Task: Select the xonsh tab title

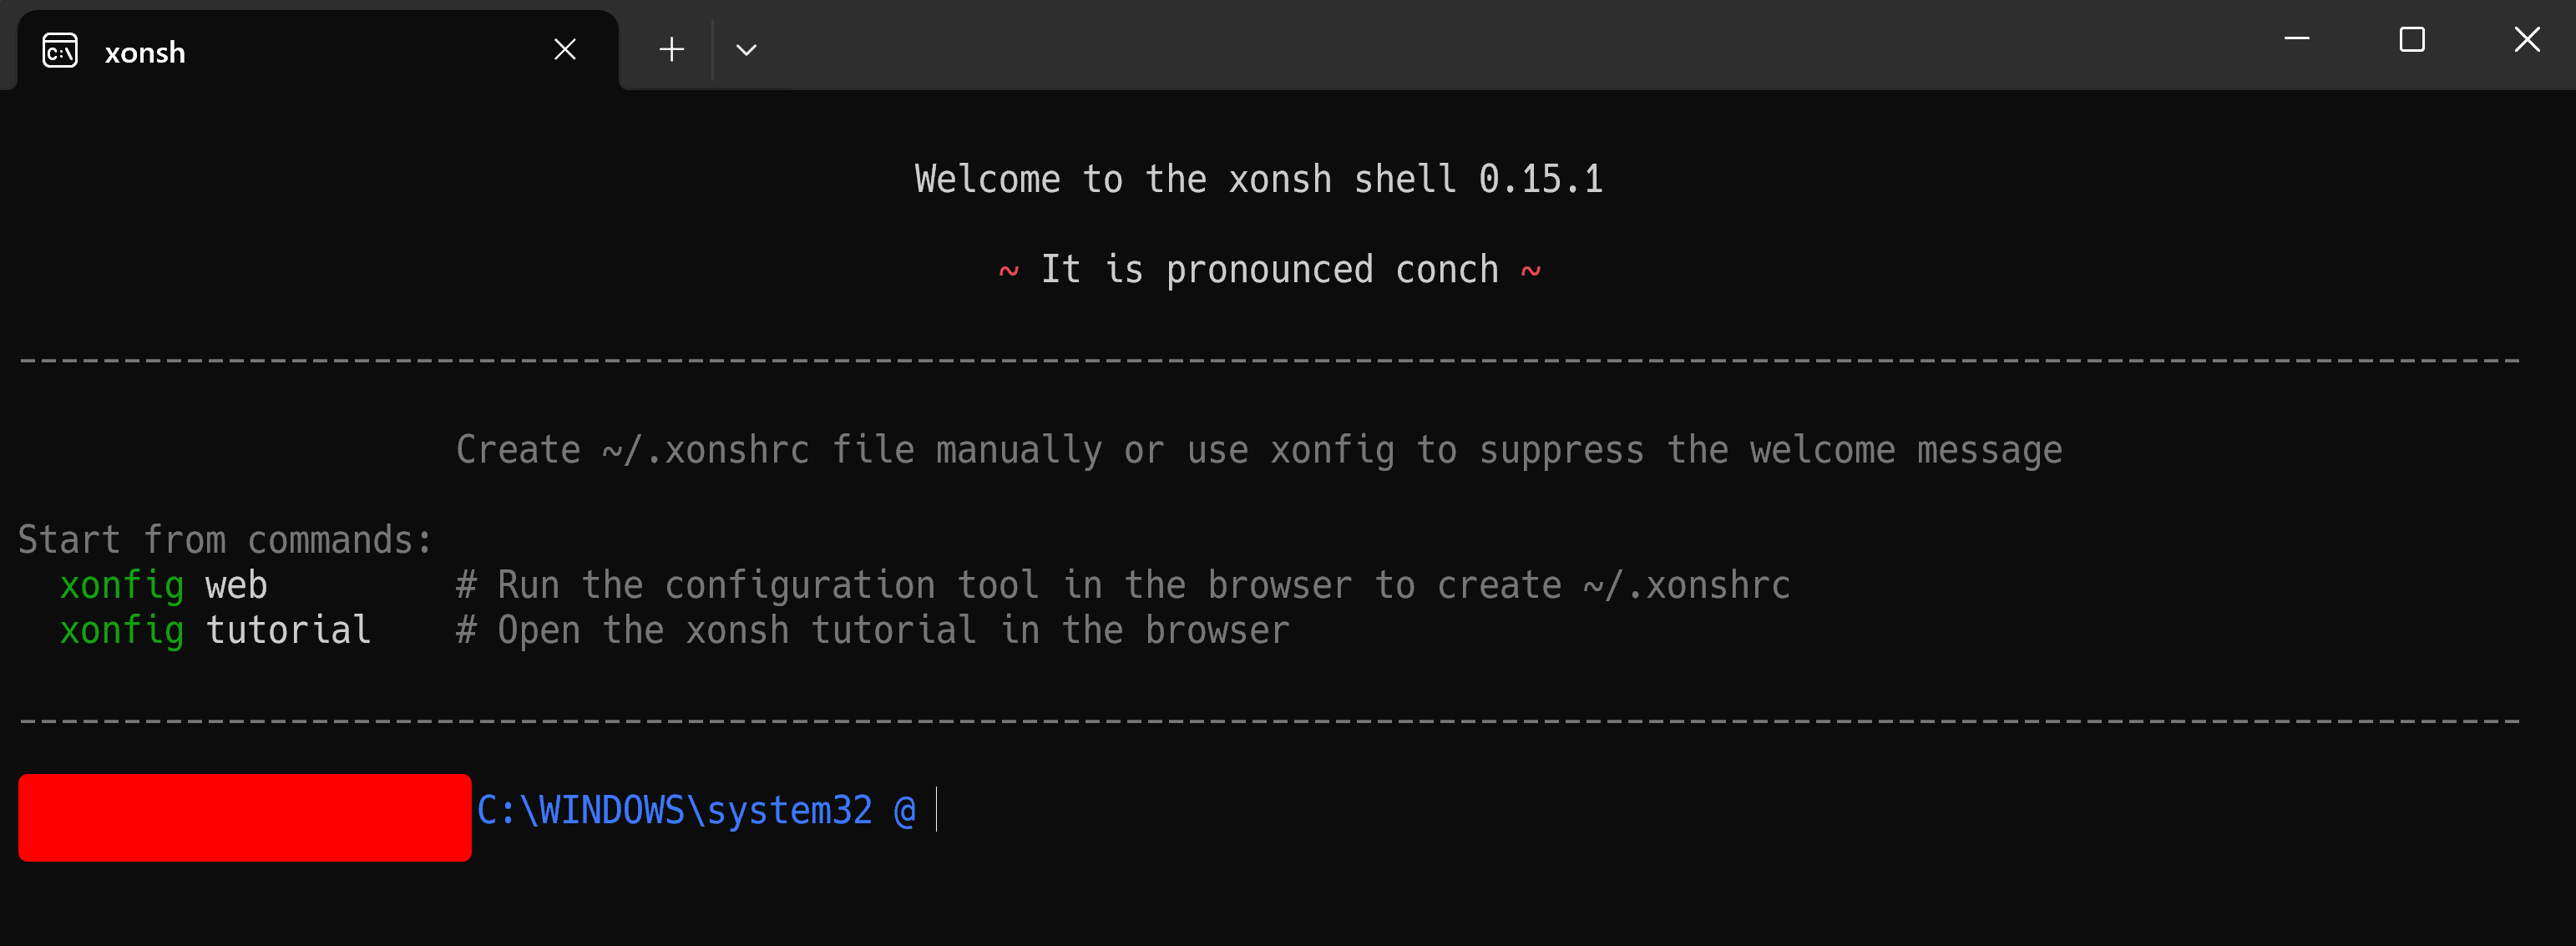Action: pyautogui.click(x=145, y=52)
